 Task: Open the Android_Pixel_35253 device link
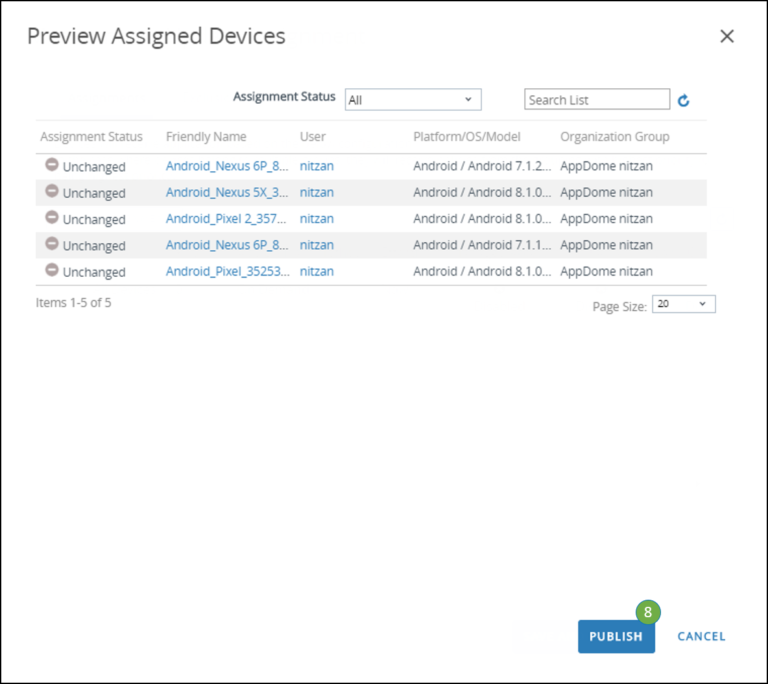[x=227, y=271]
